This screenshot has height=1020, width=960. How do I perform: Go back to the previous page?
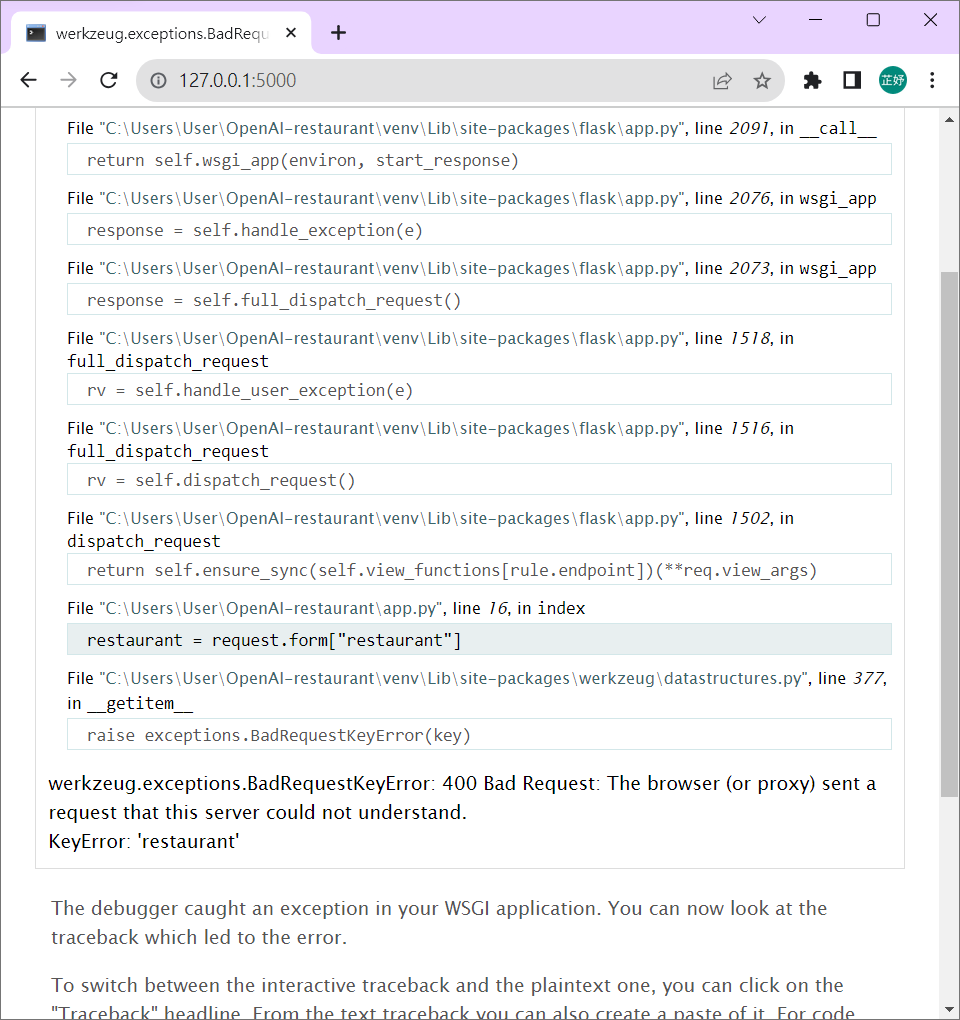pyautogui.click(x=29, y=80)
